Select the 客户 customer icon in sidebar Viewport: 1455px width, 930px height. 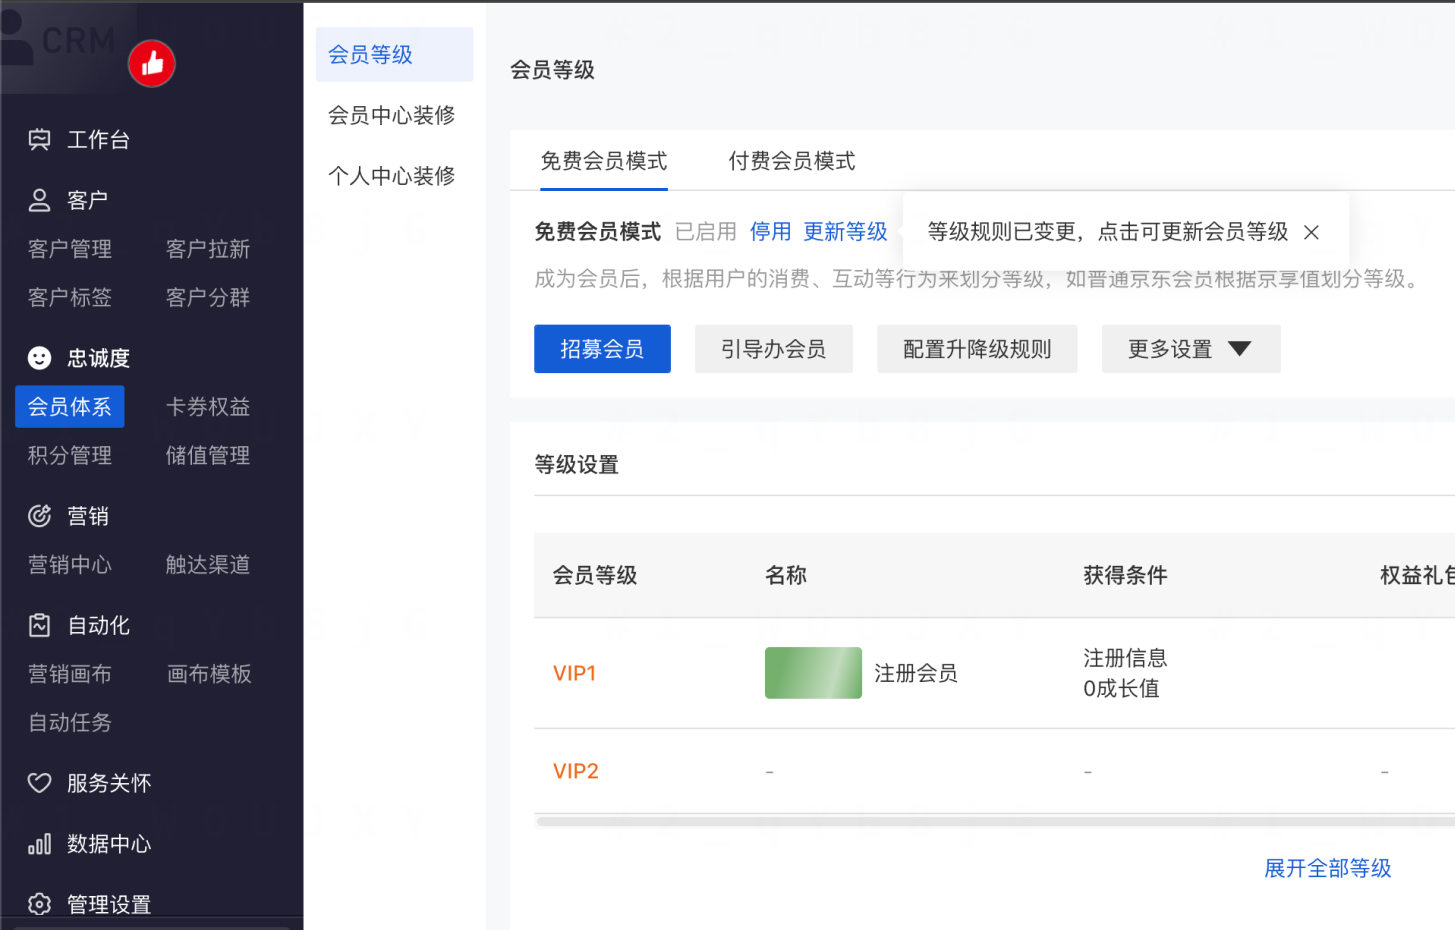39,198
